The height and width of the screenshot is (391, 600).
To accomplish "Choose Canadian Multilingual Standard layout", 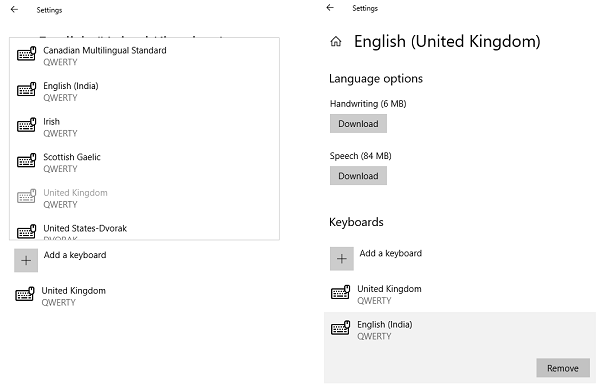I will (144, 56).
